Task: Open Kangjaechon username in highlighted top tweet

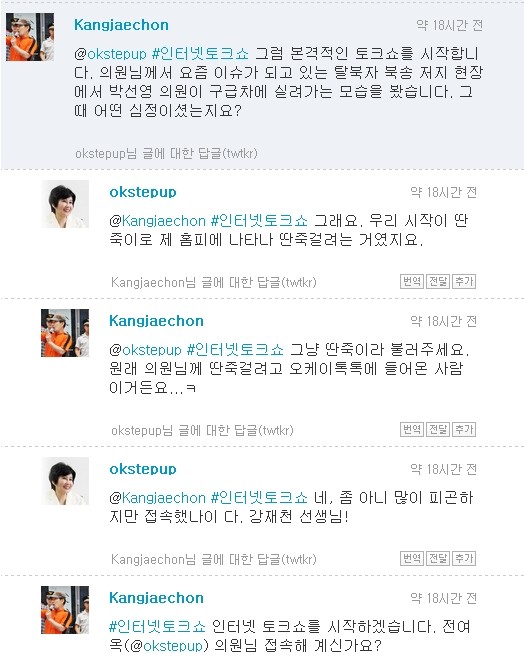Action: click(x=121, y=25)
